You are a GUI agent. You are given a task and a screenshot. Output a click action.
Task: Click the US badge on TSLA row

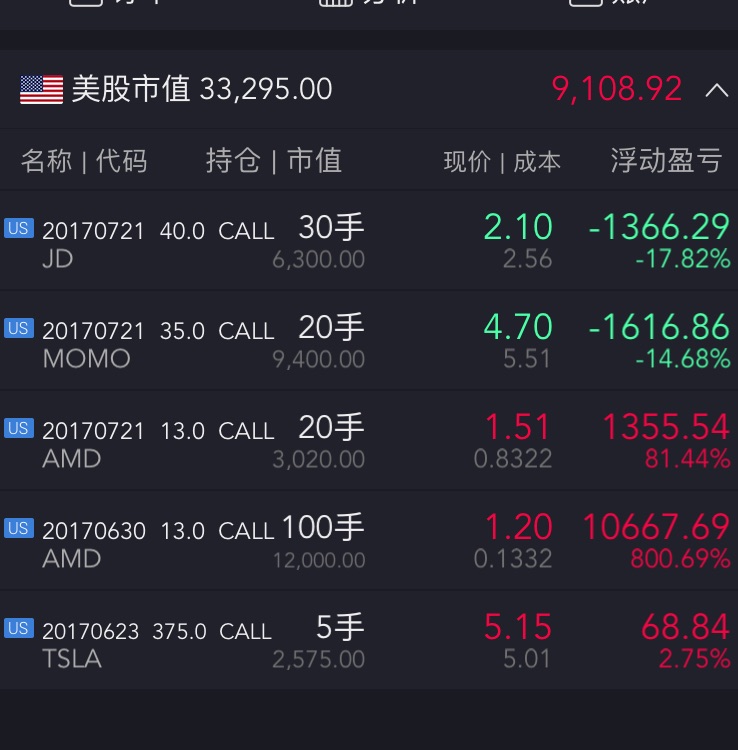[18, 628]
